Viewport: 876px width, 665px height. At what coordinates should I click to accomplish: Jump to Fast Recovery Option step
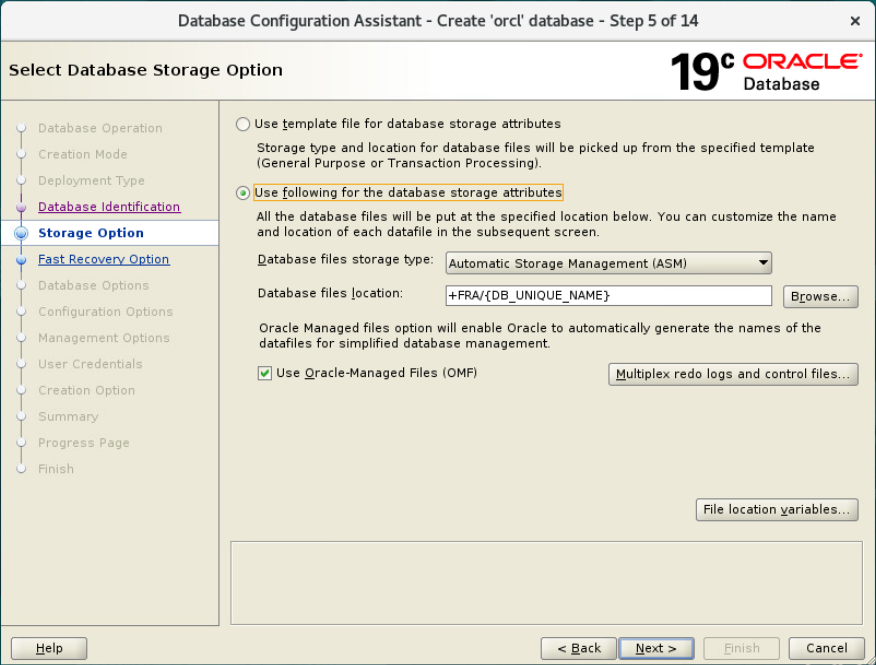[103, 259]
